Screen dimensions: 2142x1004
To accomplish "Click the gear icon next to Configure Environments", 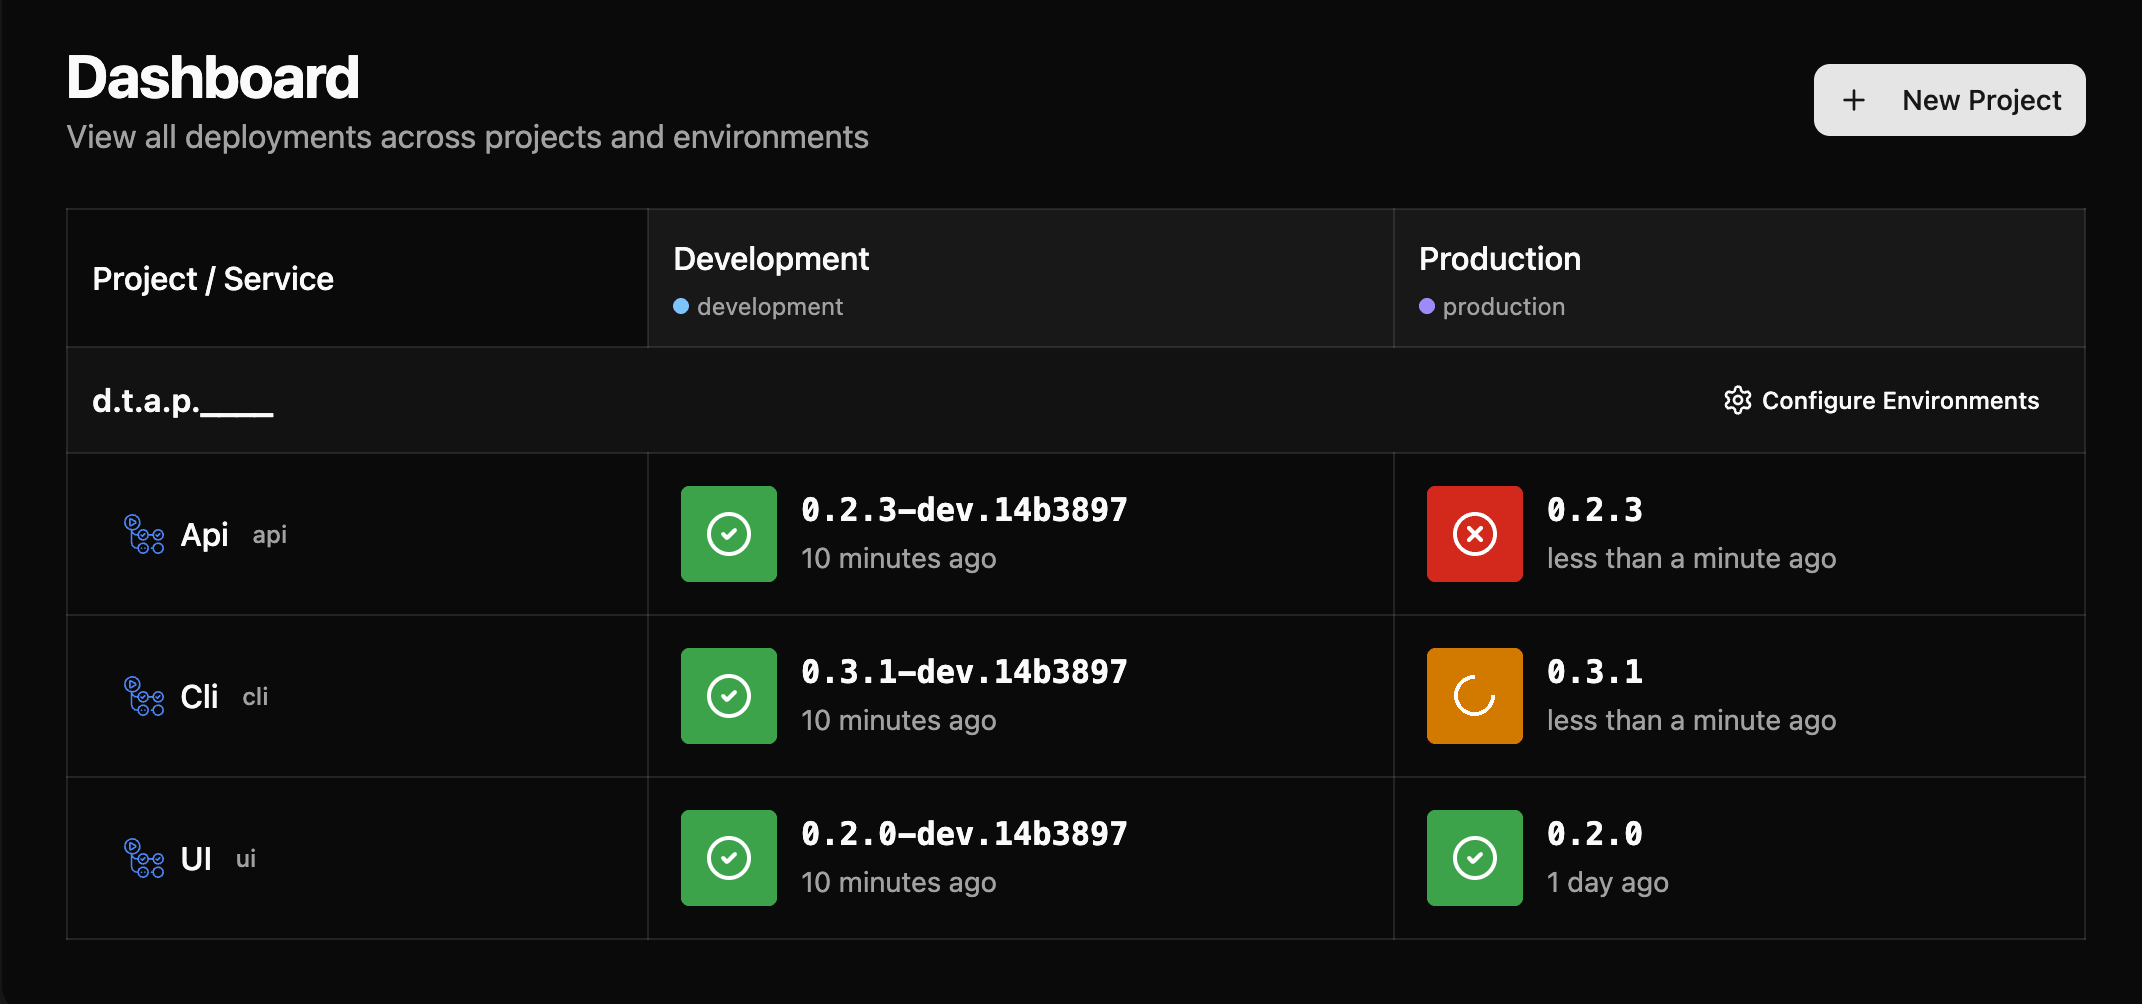I will click(1738, 400).
